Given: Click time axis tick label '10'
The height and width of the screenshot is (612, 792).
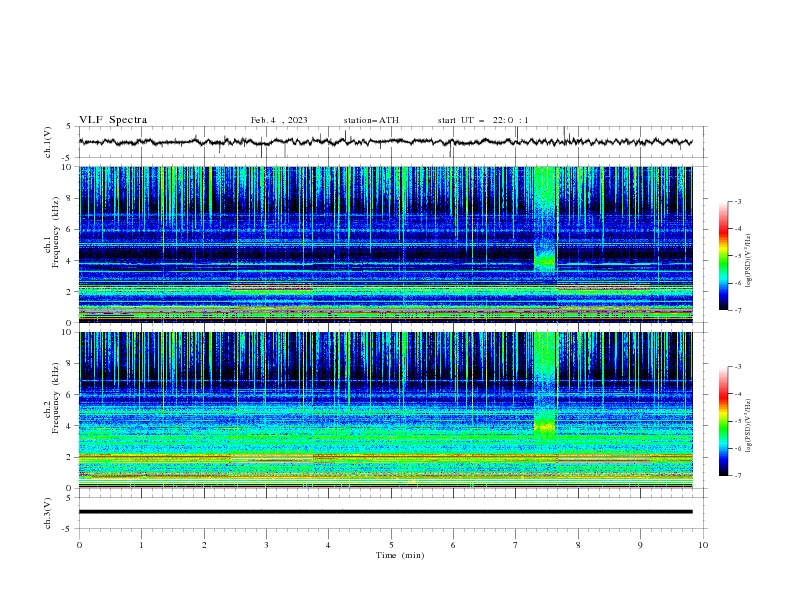Looking at the screenshot, I should point(703,545).
